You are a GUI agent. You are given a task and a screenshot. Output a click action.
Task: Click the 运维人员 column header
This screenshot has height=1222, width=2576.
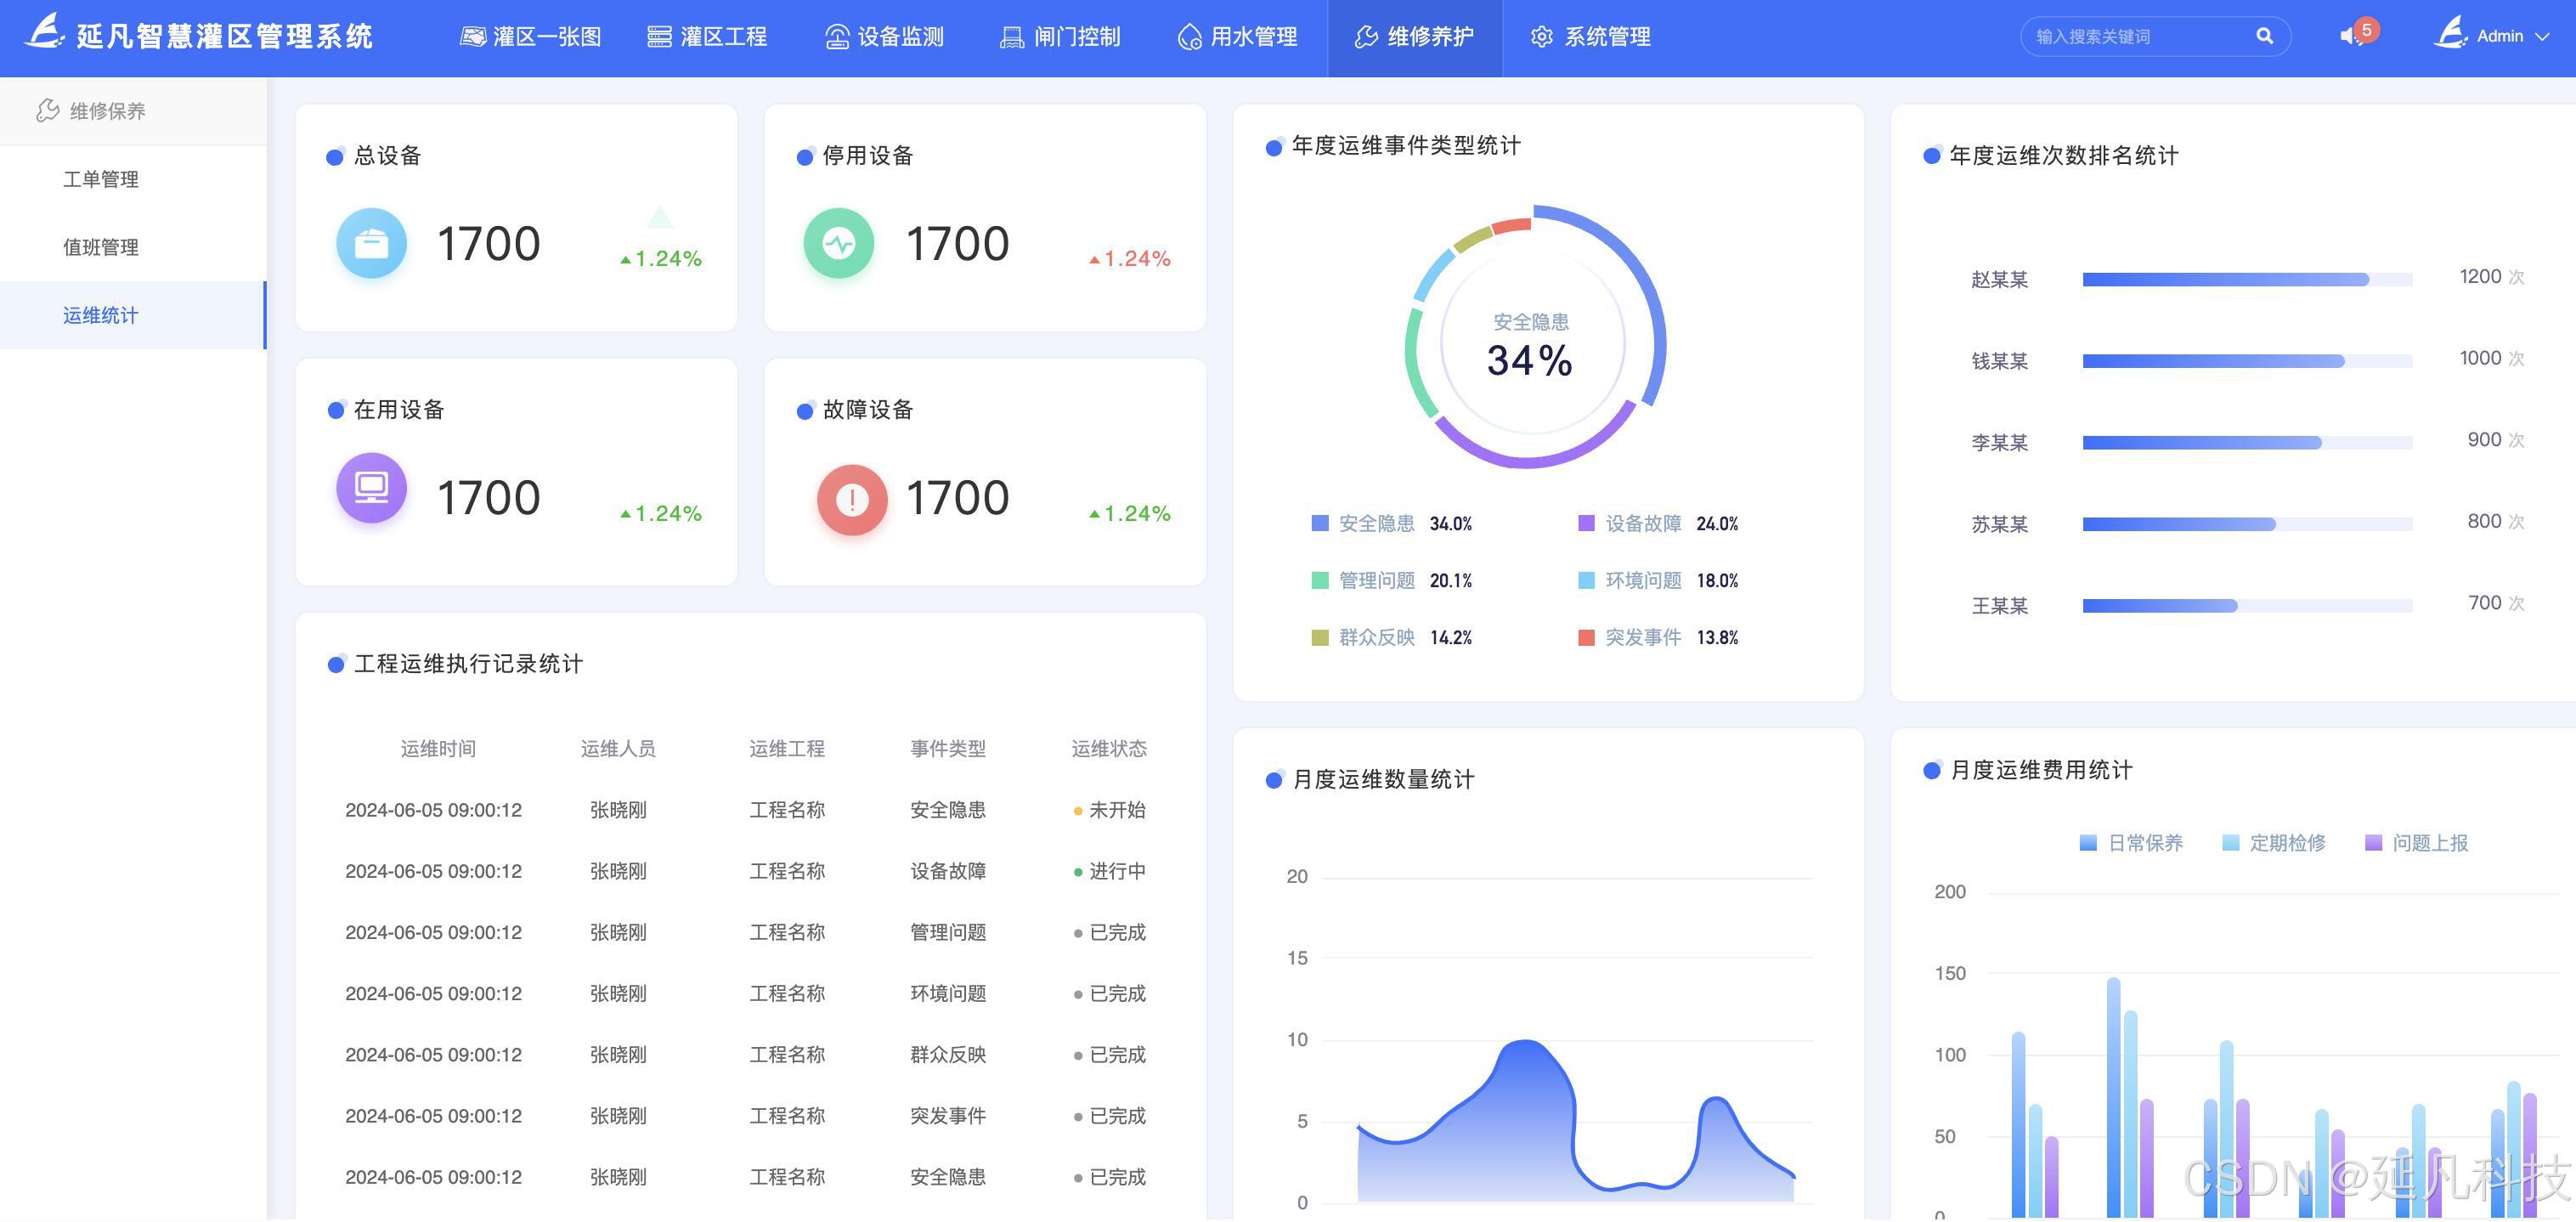(x=618, y=749)
